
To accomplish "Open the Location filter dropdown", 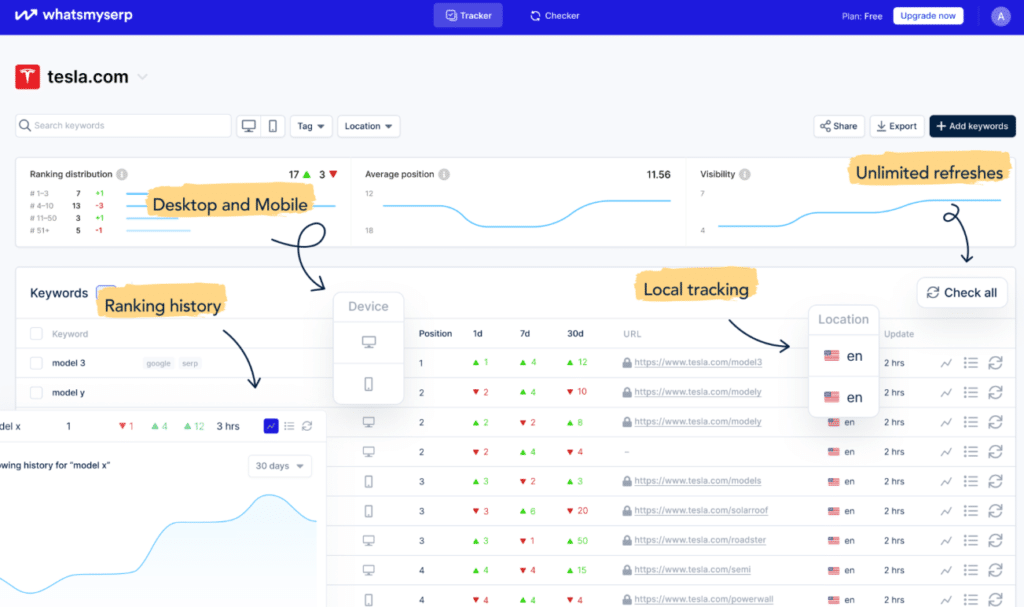I will tap(368, 126).
